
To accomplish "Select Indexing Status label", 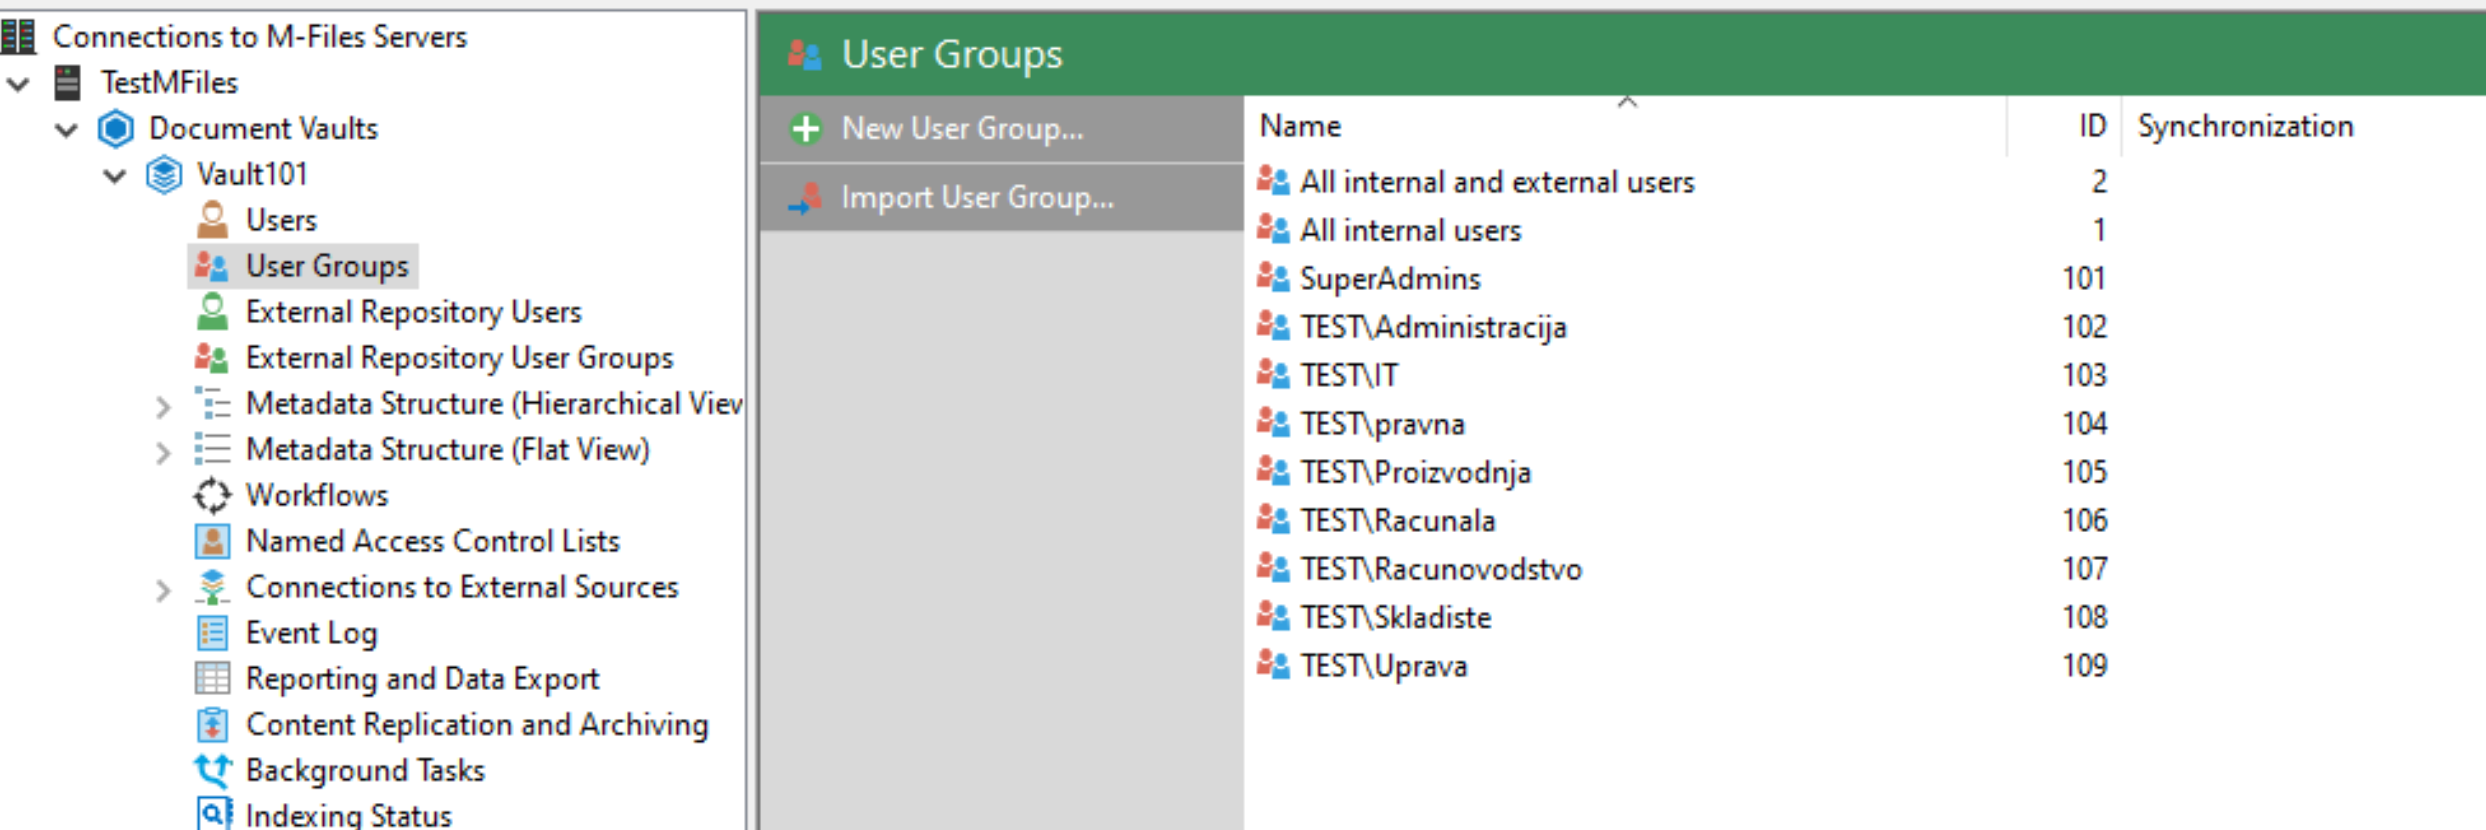I will (x=348, y=815).
